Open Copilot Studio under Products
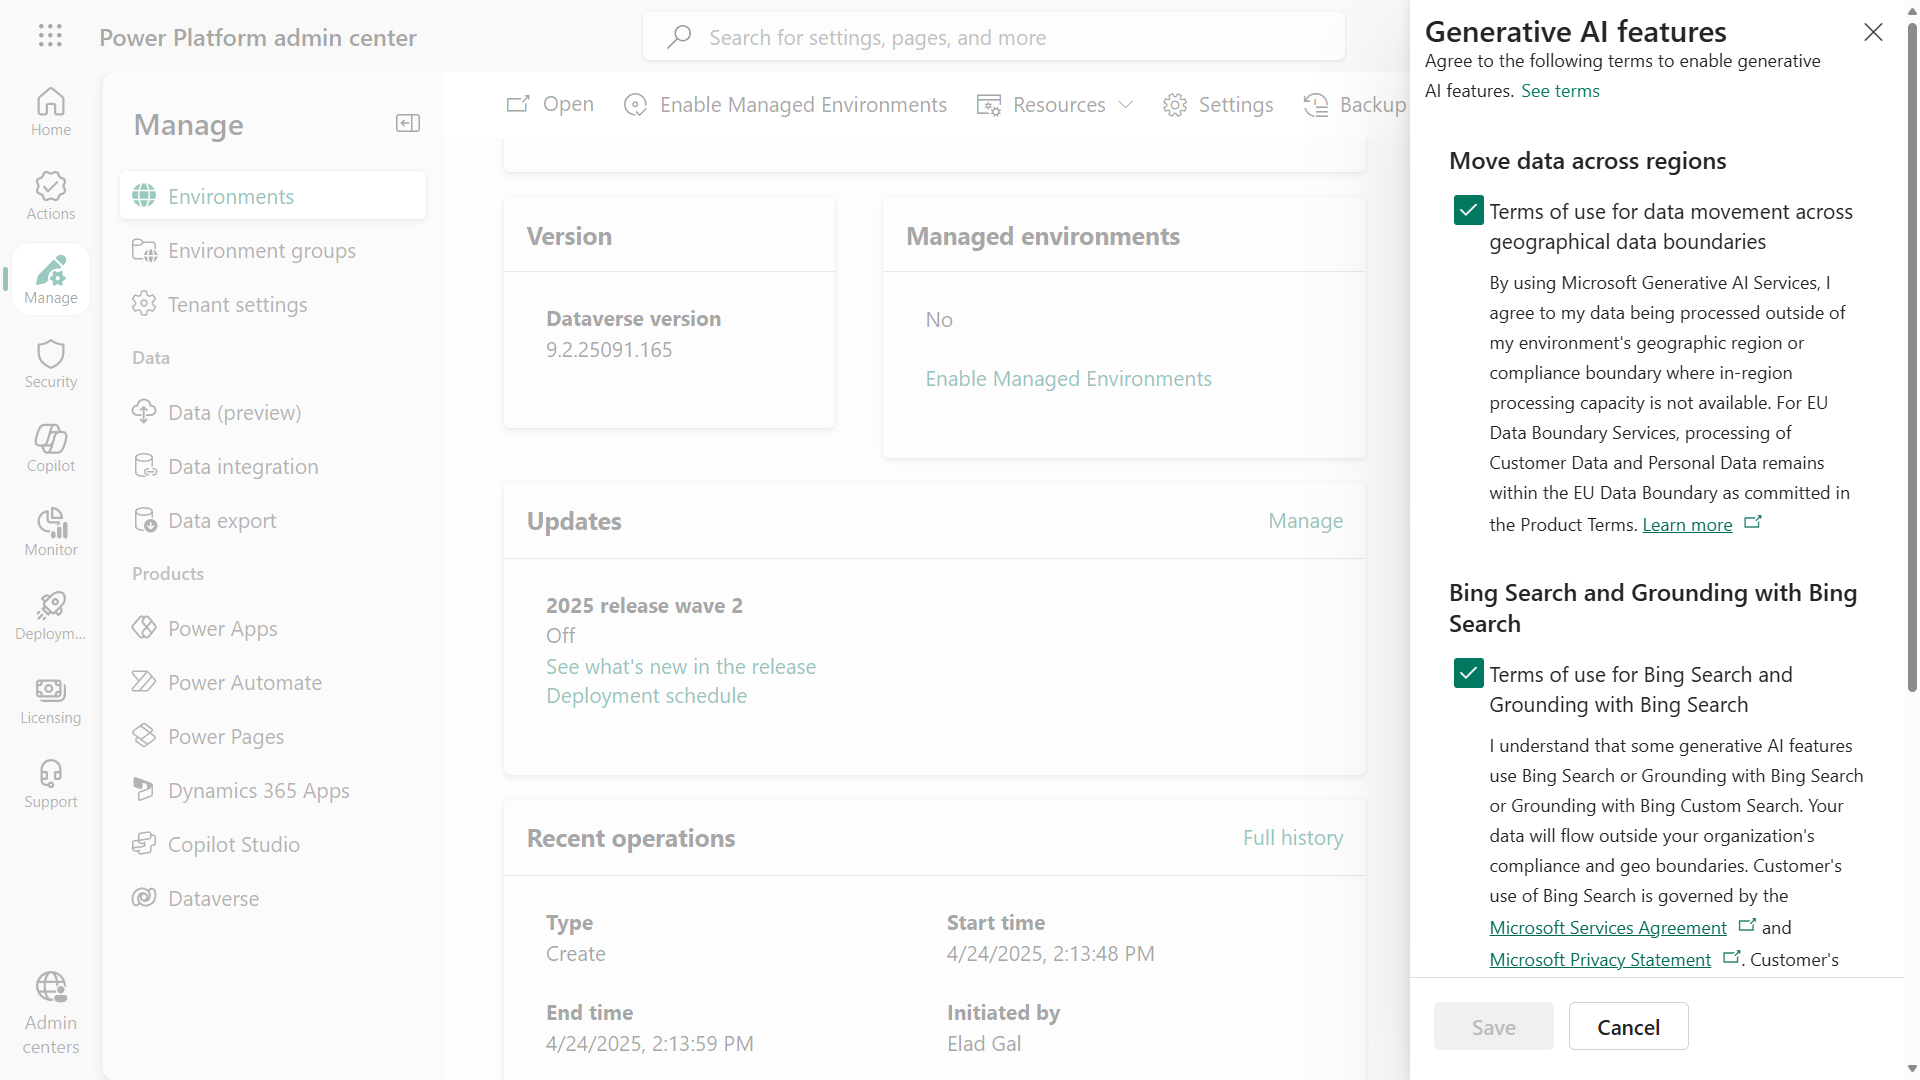1920x1080 pixels. click(x=233, y=844)
